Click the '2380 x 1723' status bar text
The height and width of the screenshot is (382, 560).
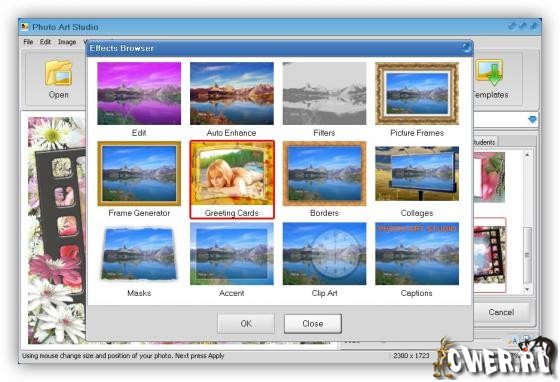(411, 356)
